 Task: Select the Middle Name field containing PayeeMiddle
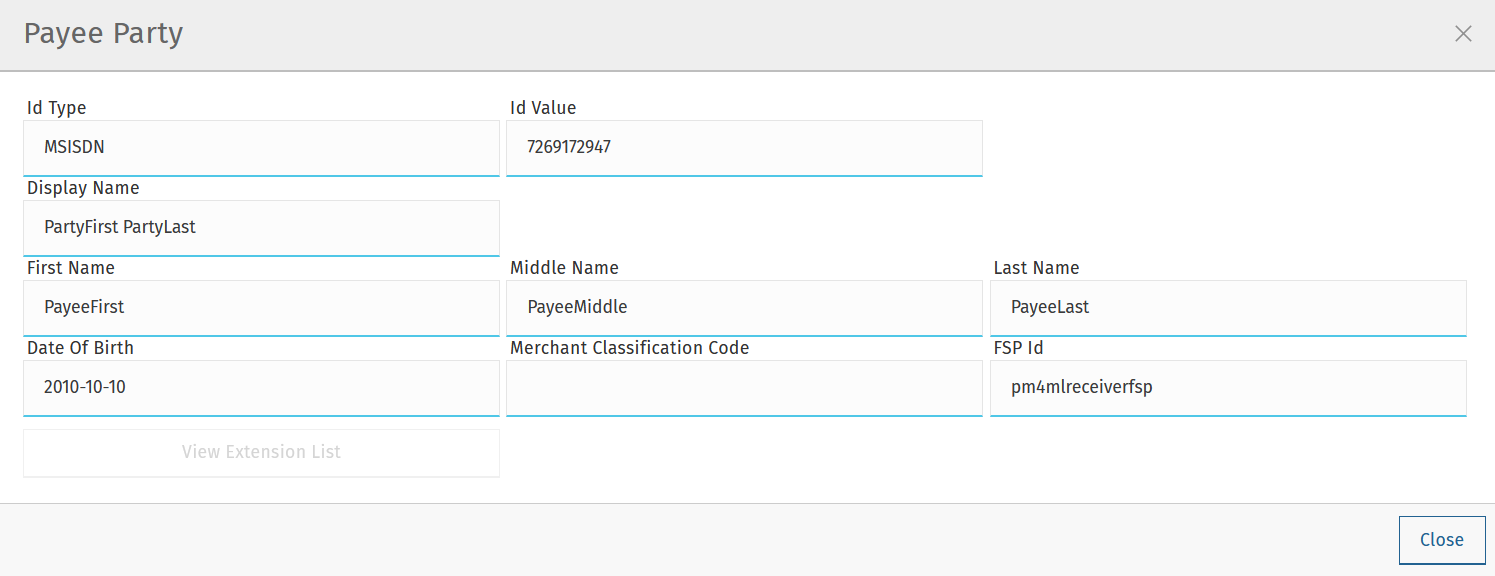pos(744,307)
